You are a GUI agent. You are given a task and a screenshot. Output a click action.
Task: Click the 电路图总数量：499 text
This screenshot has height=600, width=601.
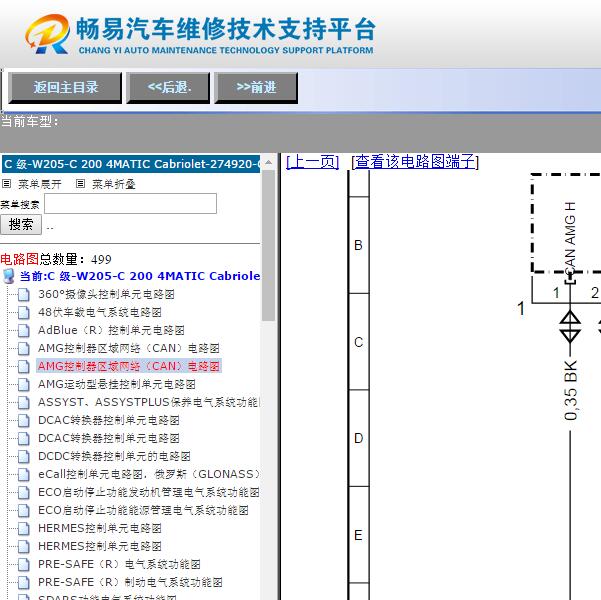[56, 259]
